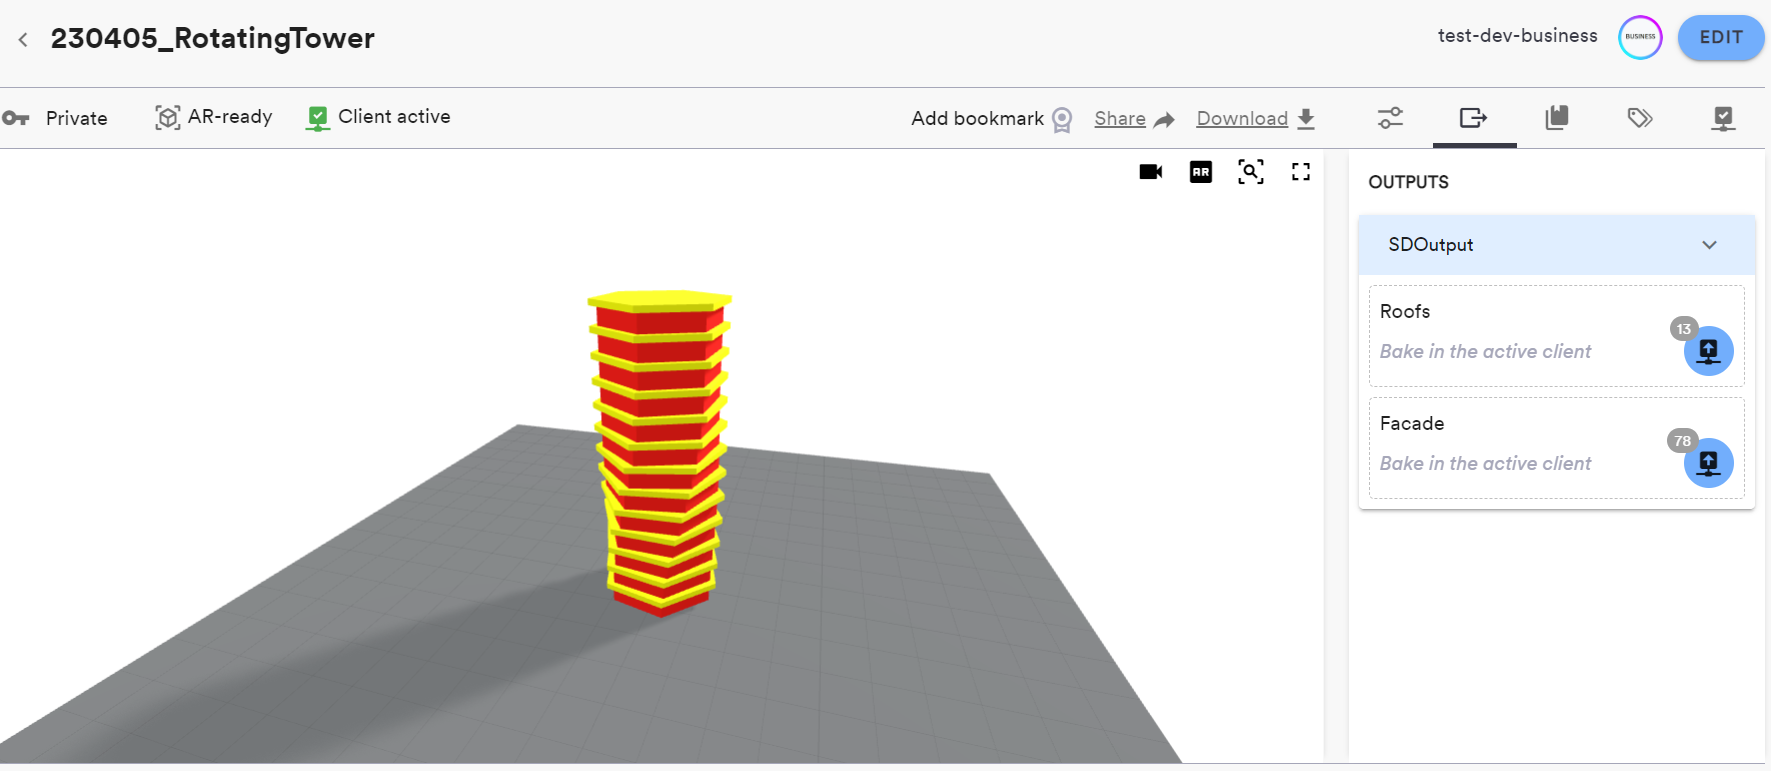Click the zoom extents icon
Viewport: 1771px width, 771px height.
(x=1250, y=172)
